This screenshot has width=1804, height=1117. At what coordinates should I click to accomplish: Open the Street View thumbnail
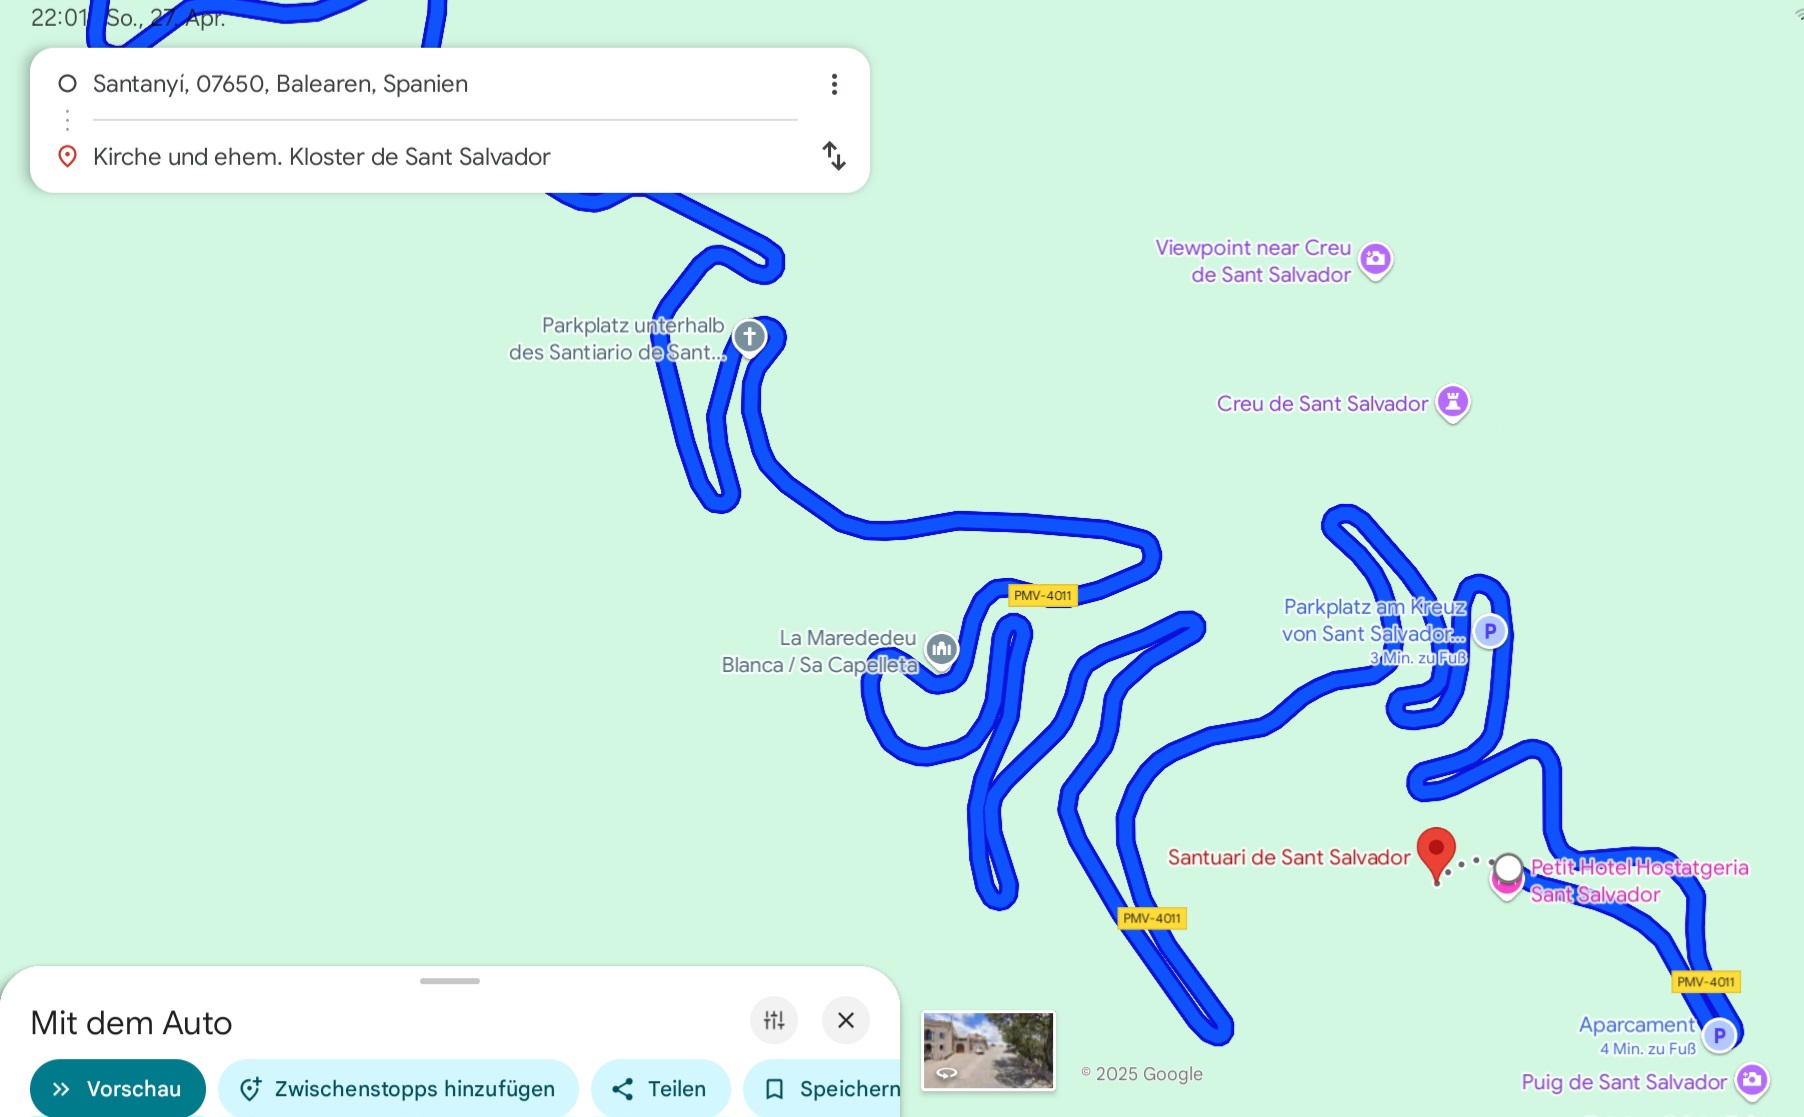(988, 1050)
